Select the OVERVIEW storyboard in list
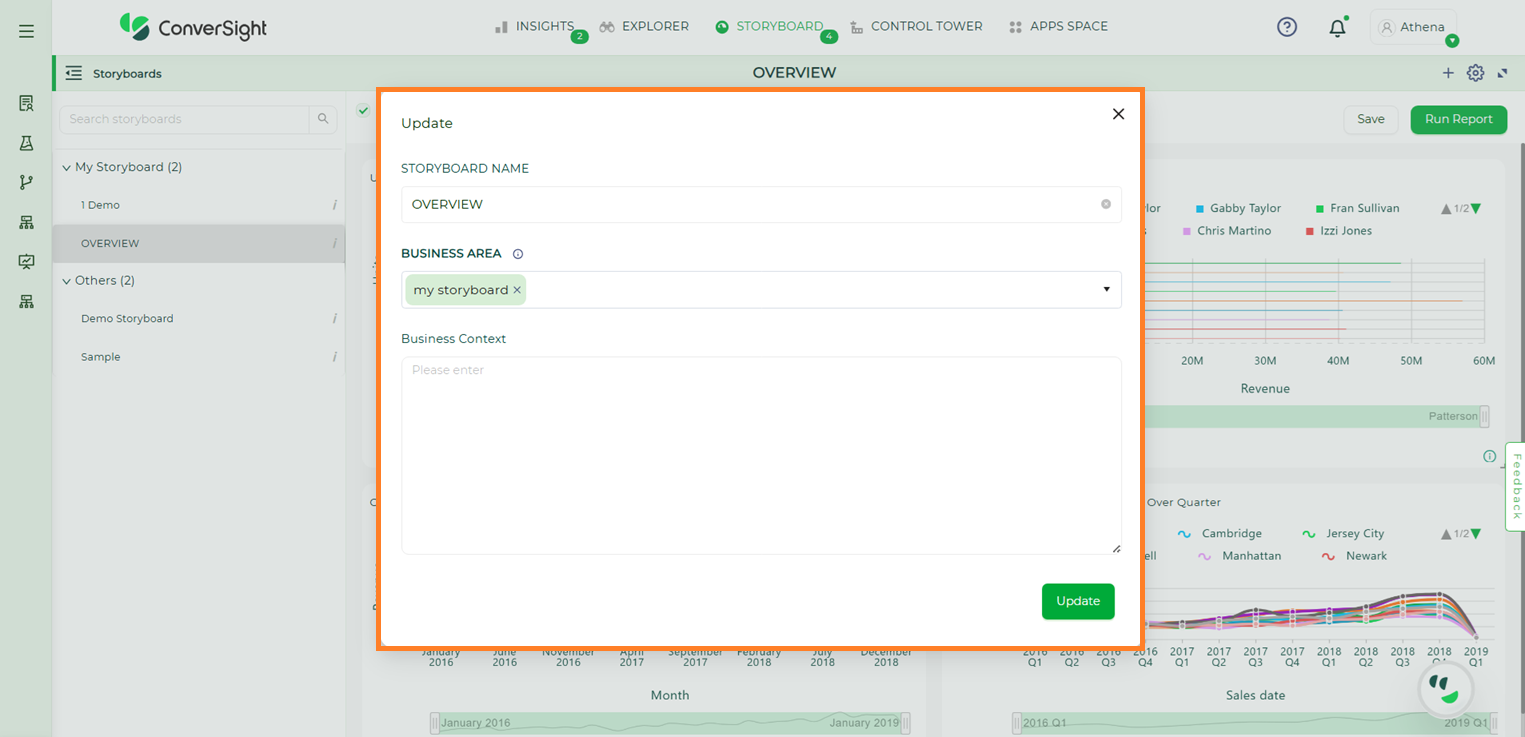The width and height of the screenshot is (1525, 737). [x=110, y=243]
